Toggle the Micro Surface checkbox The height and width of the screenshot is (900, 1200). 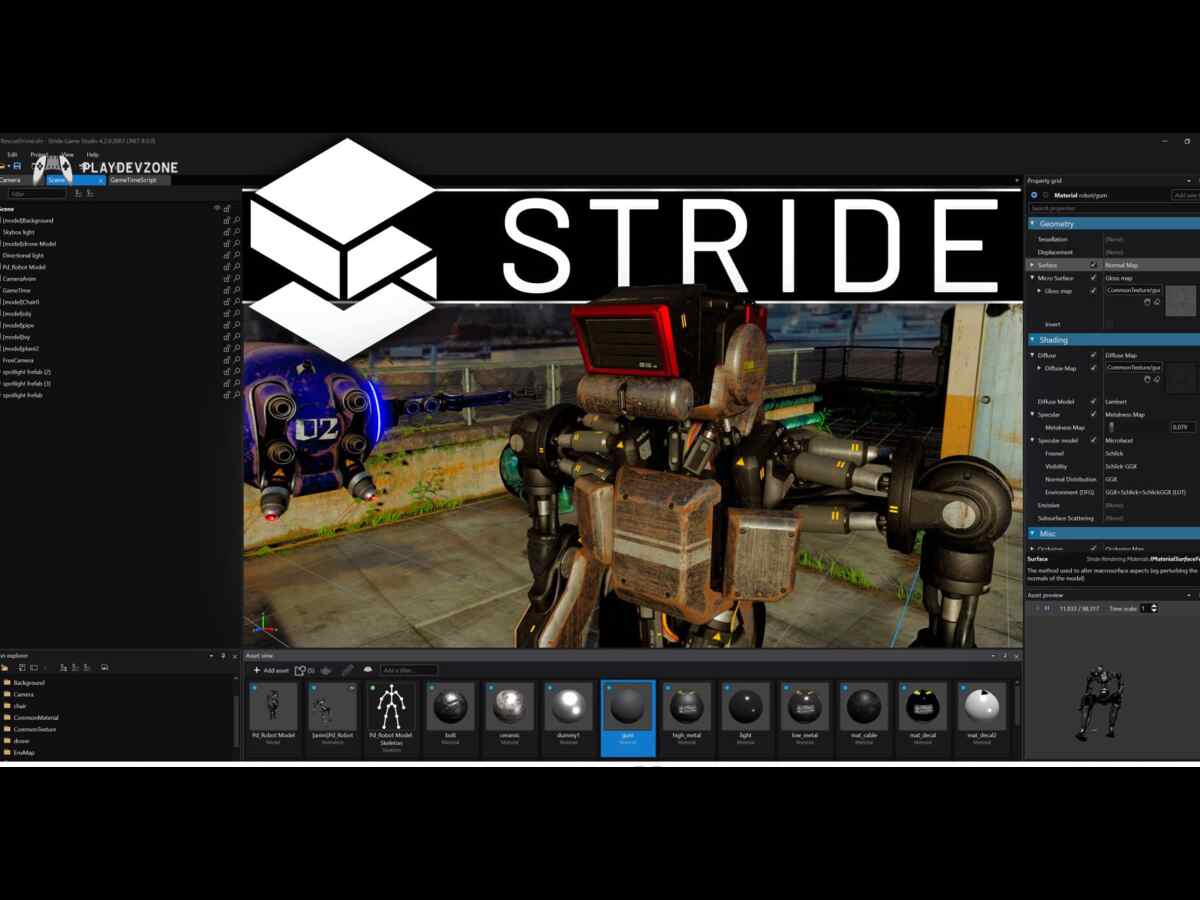(1093, 278)
